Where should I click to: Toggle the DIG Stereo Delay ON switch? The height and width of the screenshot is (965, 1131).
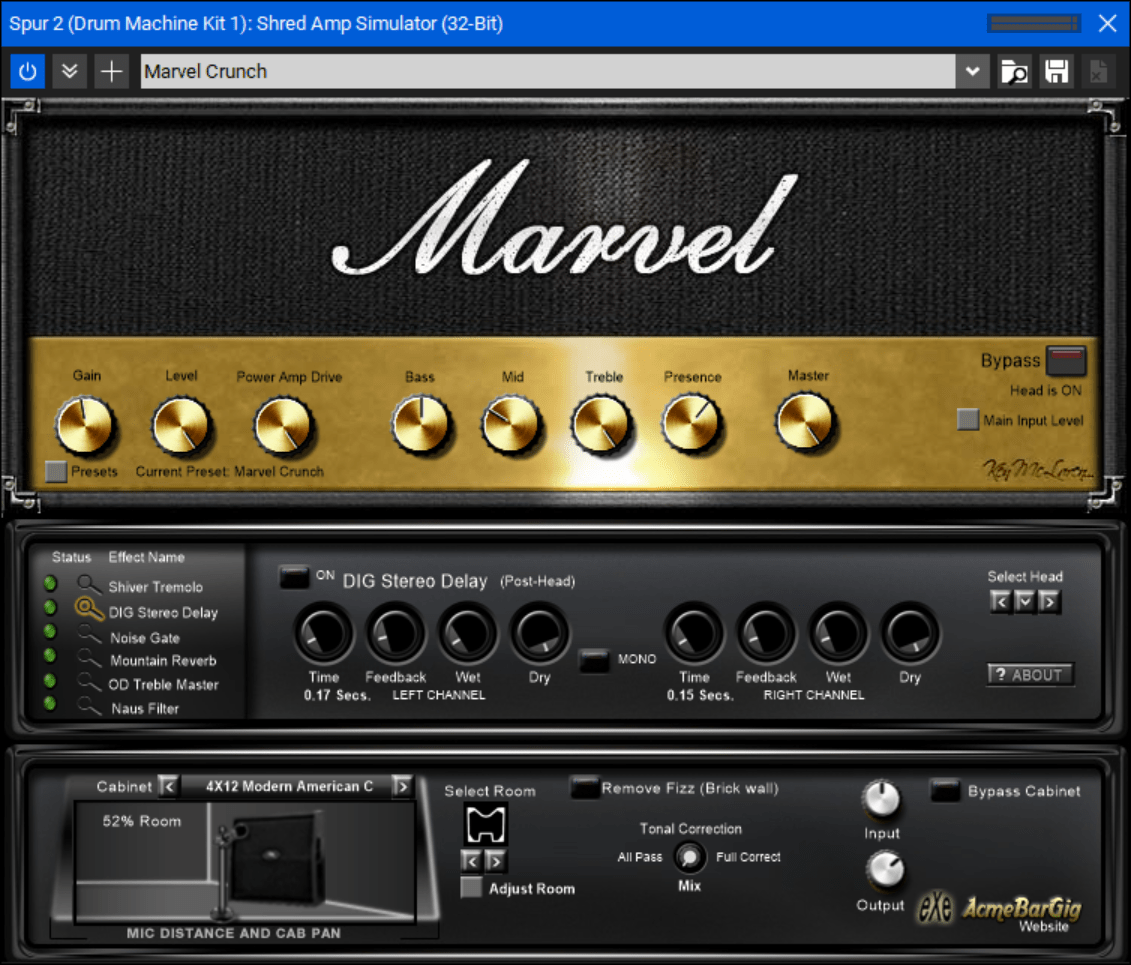tap(295, 577)
